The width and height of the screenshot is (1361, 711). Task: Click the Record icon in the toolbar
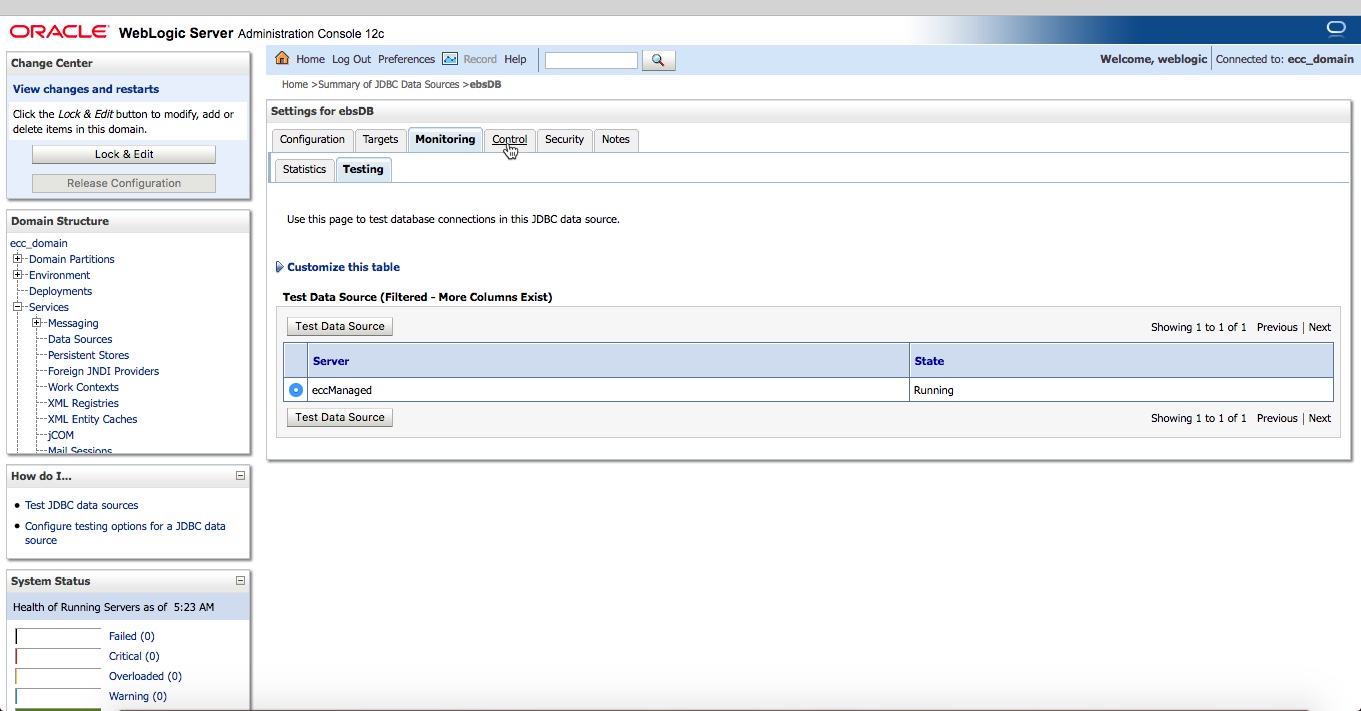coord(450,59)
